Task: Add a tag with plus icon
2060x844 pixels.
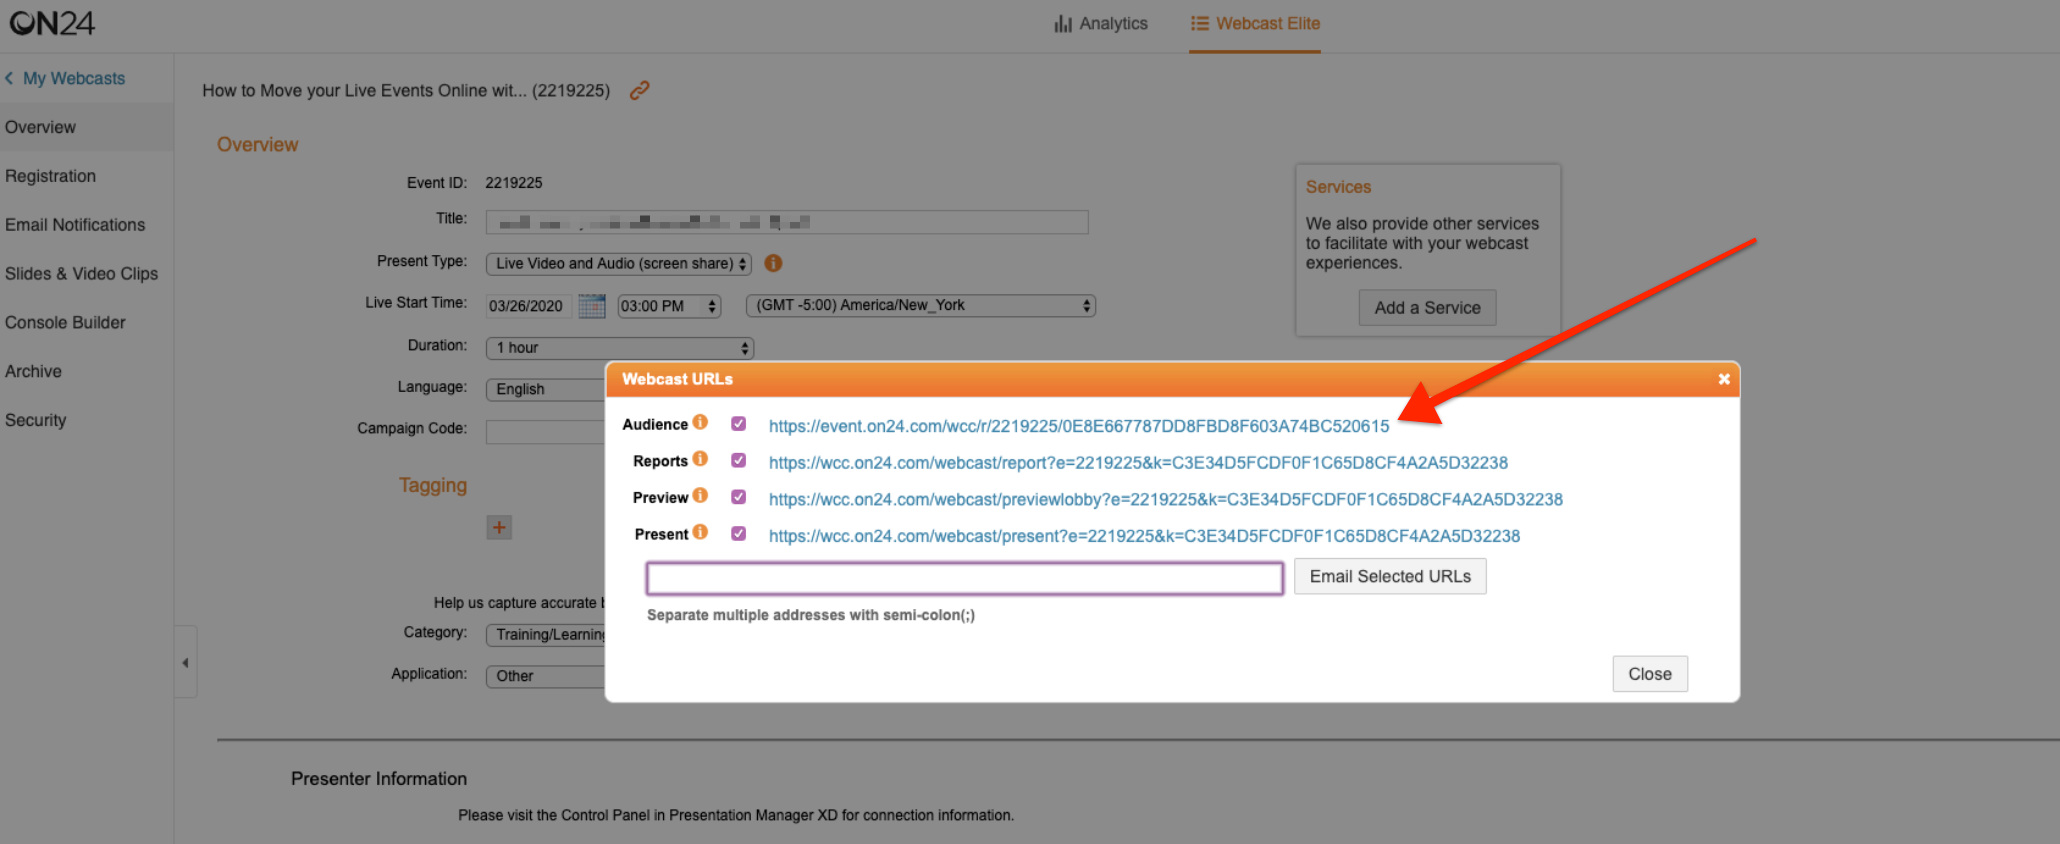Action: tap(499, 527)
